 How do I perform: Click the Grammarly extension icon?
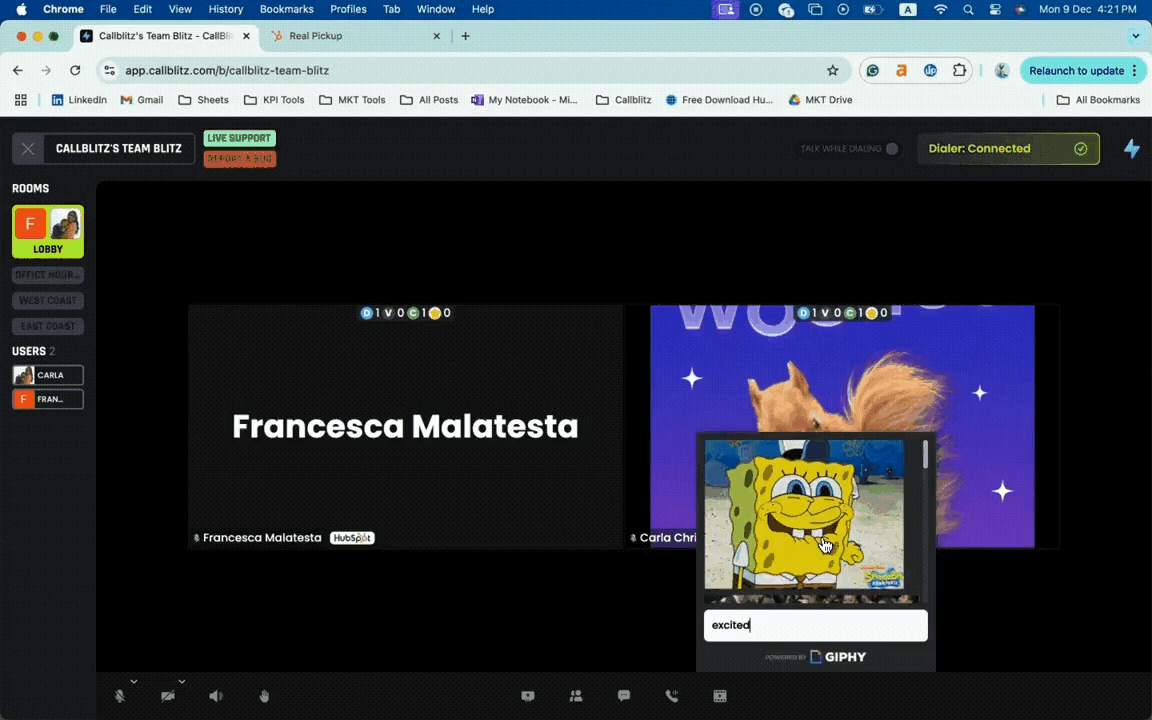873,71
